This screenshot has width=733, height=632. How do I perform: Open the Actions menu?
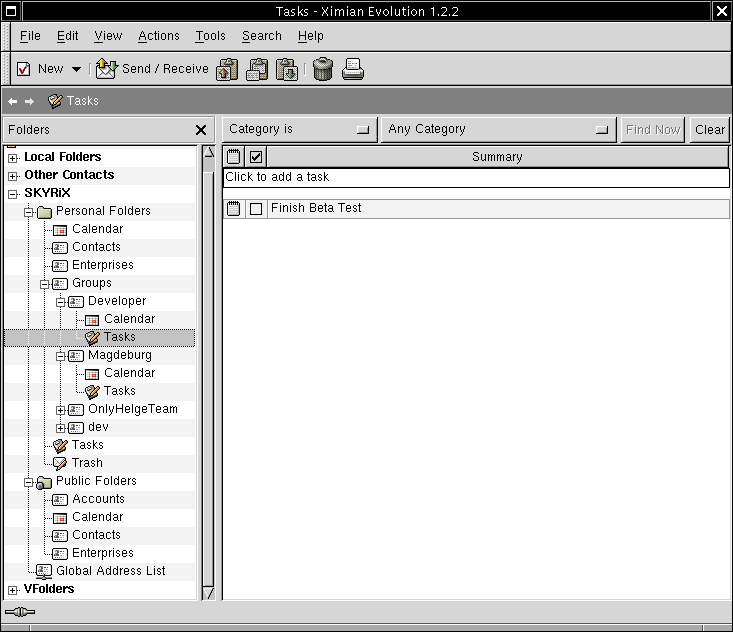point(158,36)
